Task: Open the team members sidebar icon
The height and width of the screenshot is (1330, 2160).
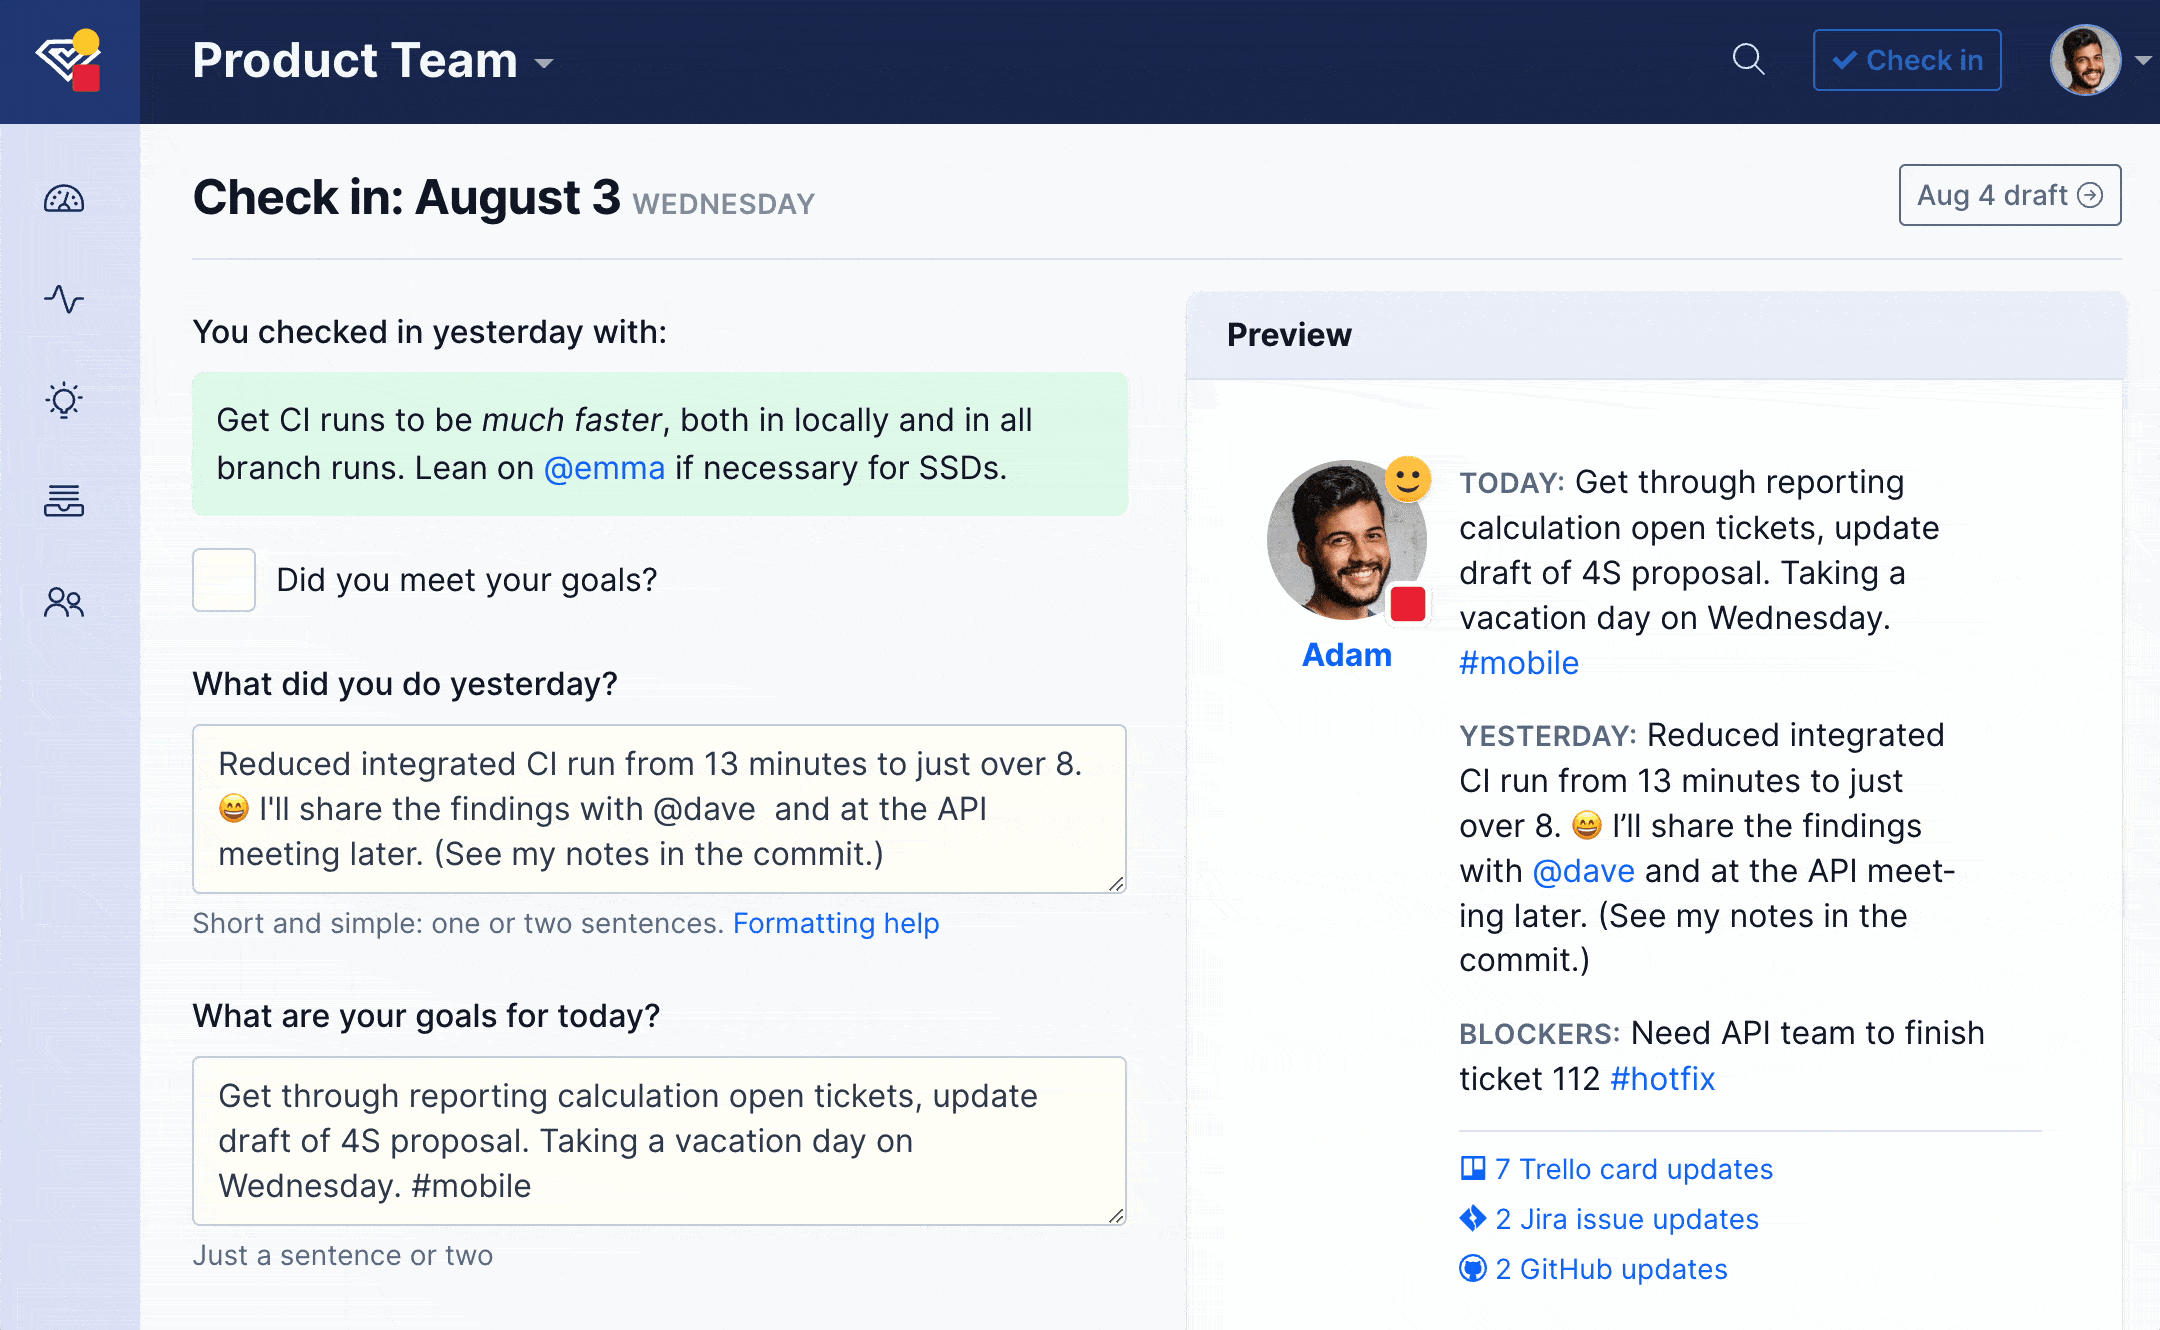Action: (64, 602)
